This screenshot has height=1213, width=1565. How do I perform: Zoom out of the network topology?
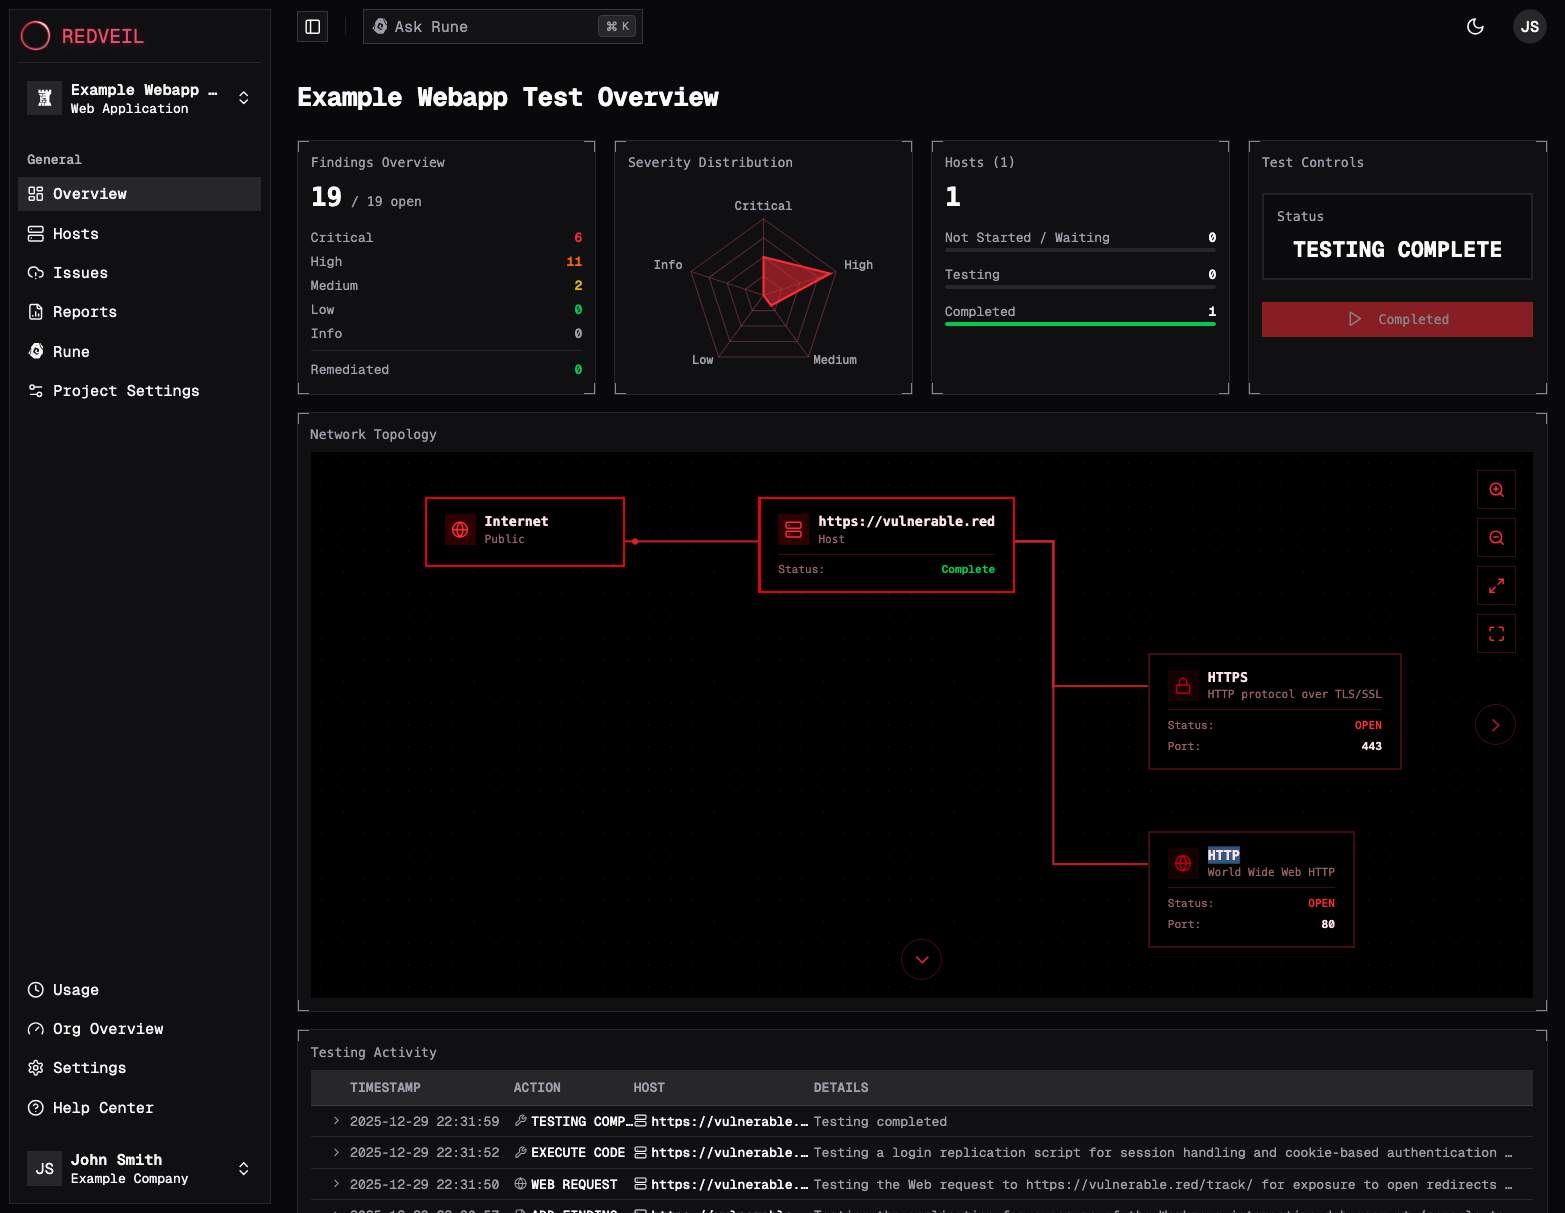(x=1495, y=537)
